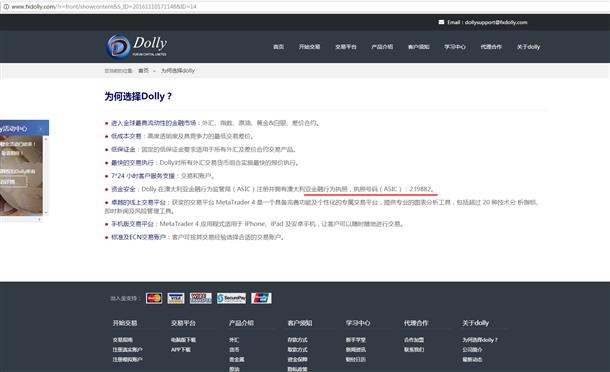Click the footer 交易平台 column heading

pos(183,323)
